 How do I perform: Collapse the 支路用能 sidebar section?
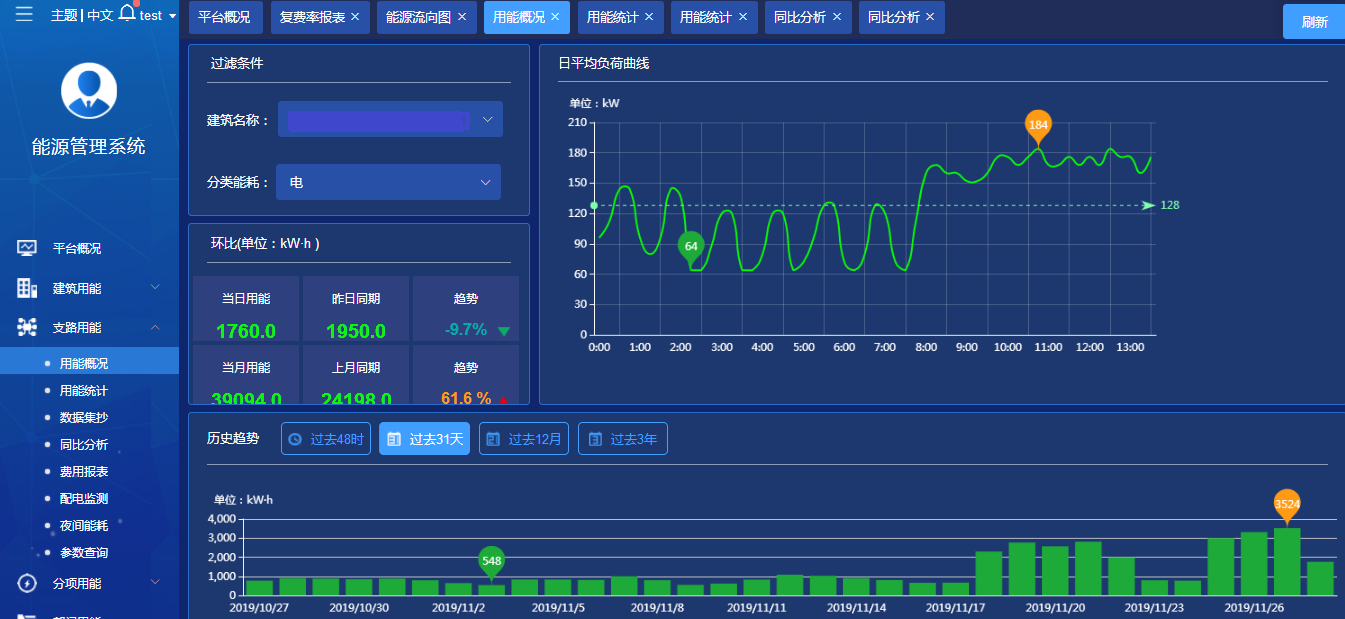(x=155, y=327)
